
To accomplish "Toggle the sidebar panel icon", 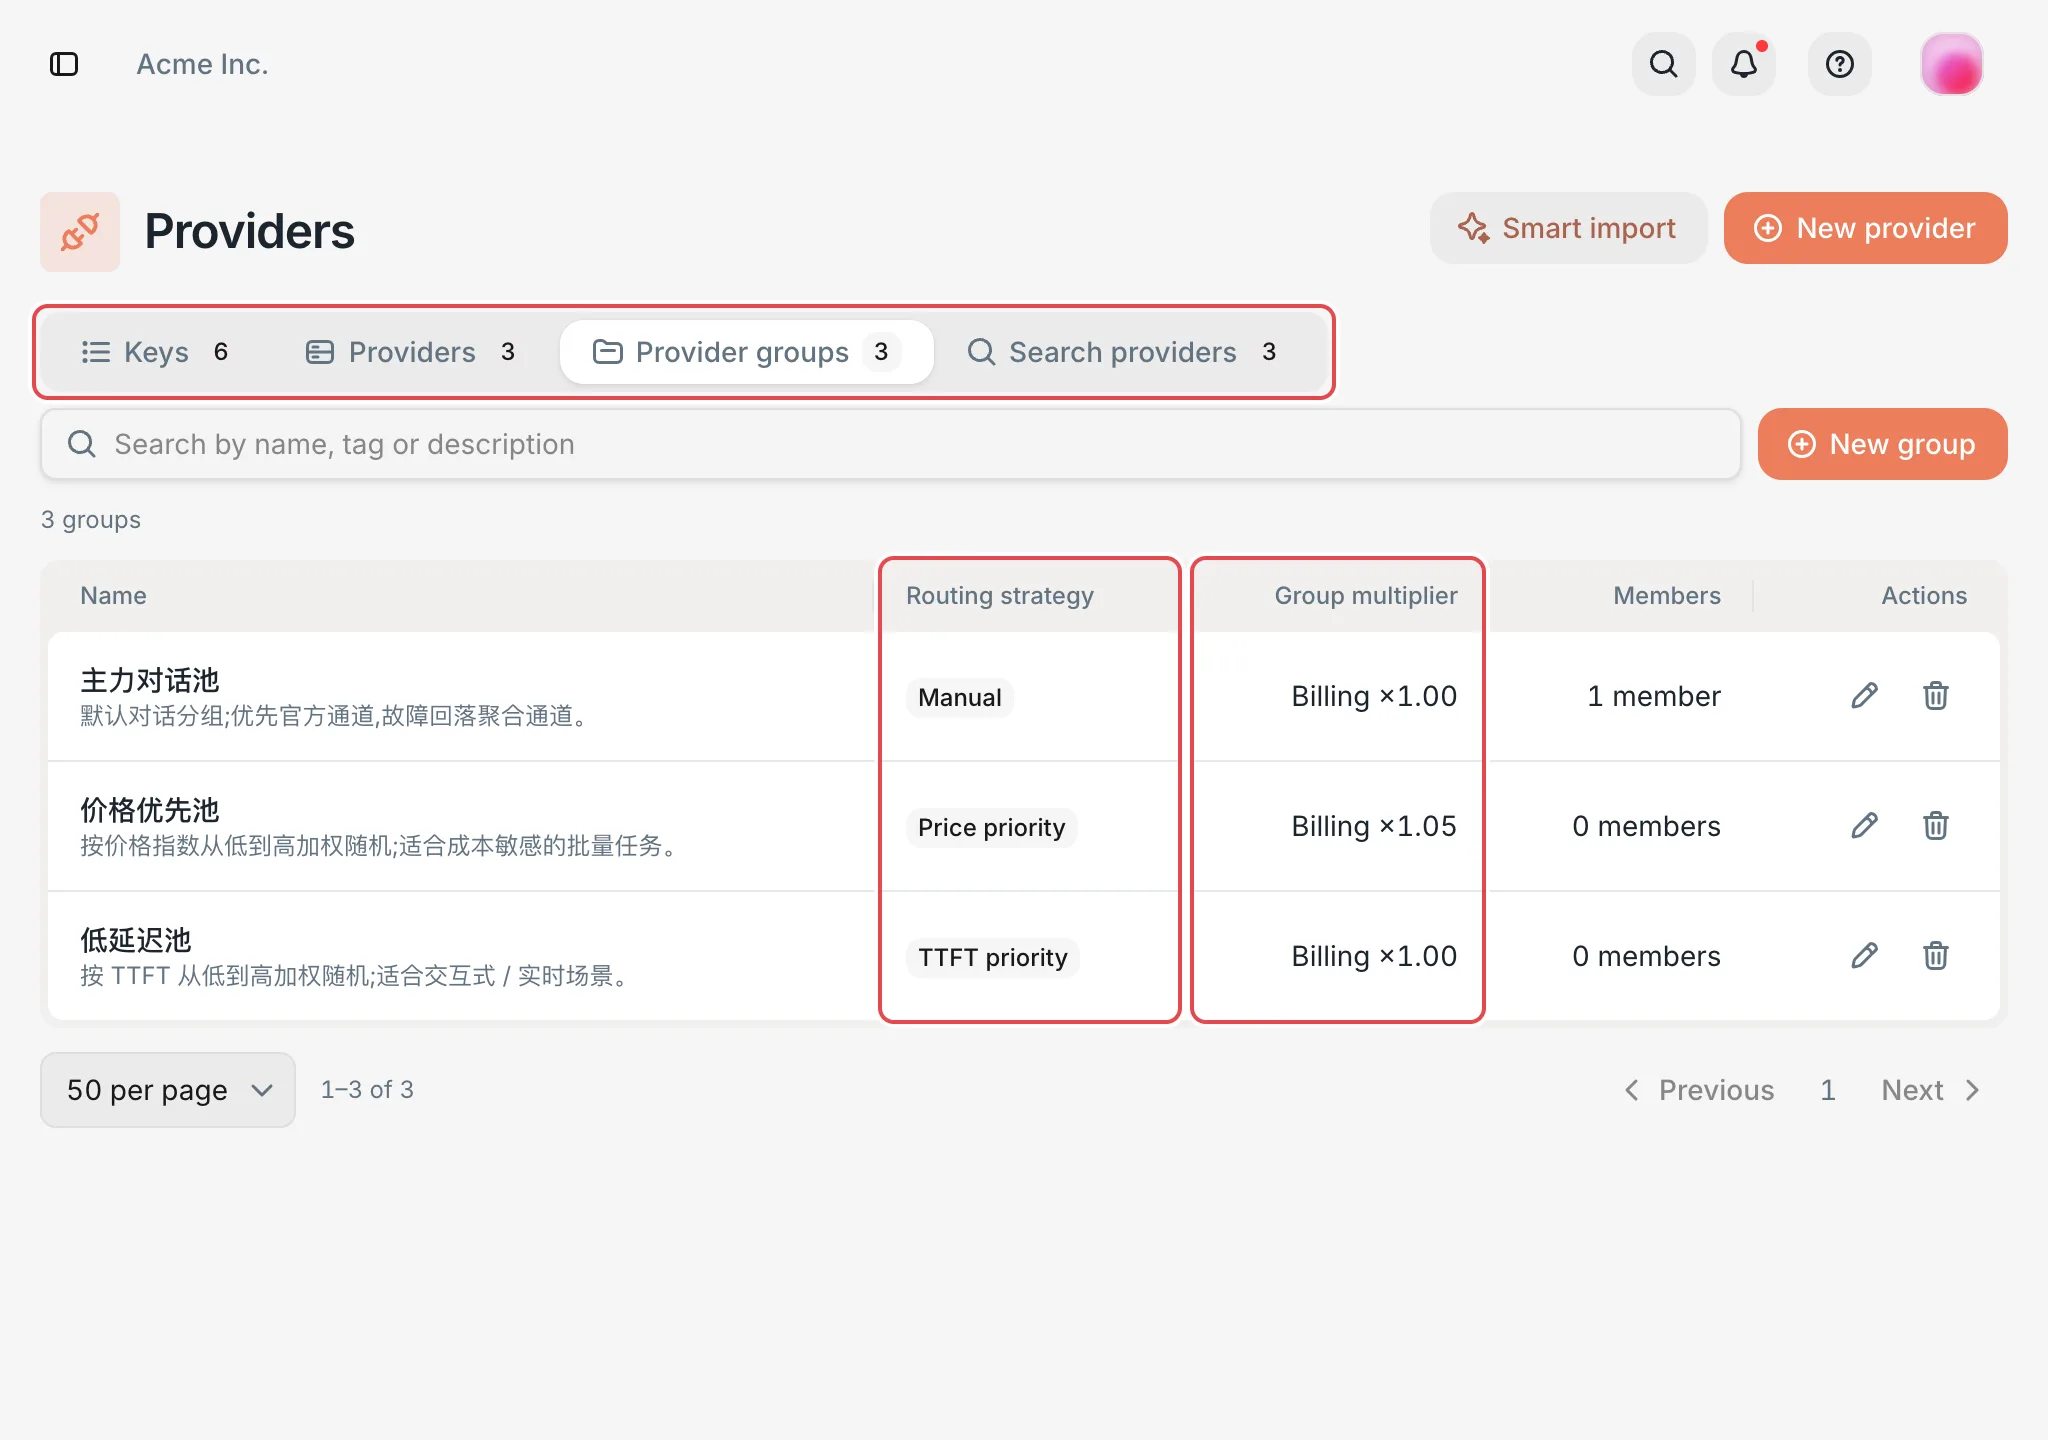I will [64, 64].
